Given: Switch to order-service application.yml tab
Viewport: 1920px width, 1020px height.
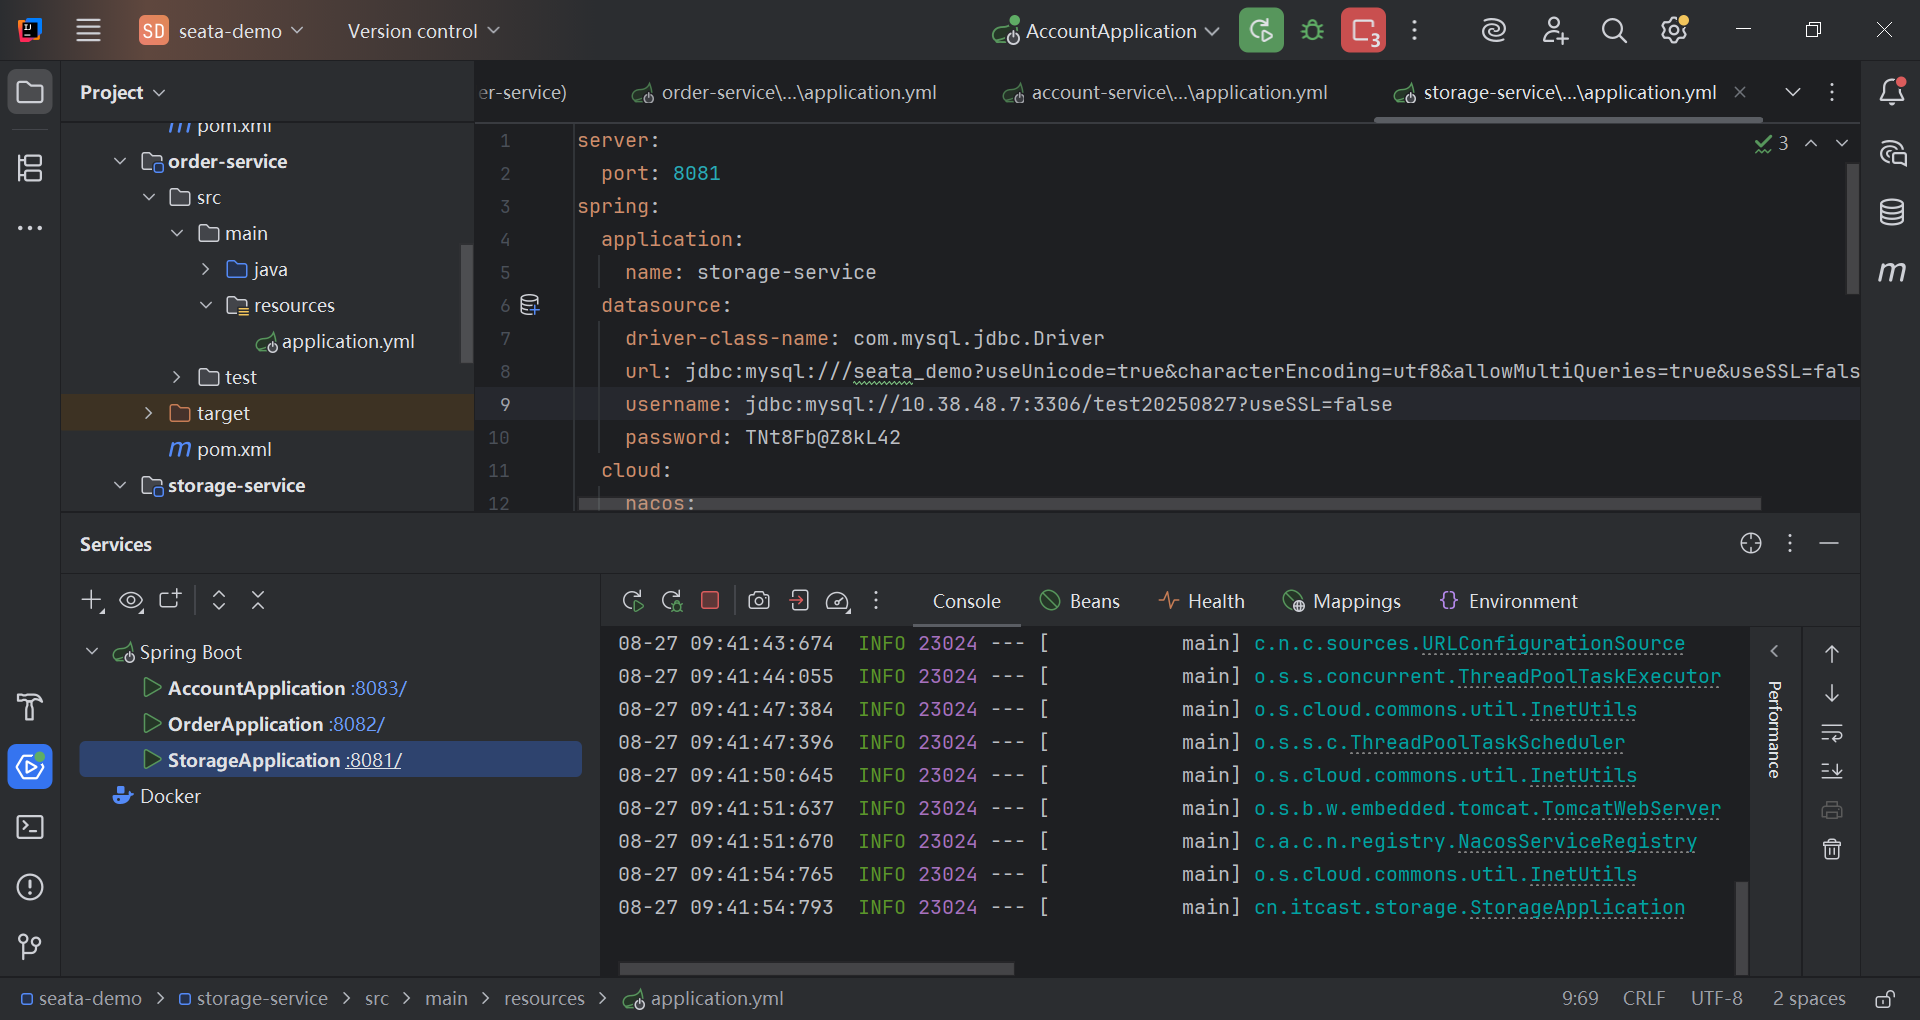Looking at the screenshot, I should (x=784, y=92).
